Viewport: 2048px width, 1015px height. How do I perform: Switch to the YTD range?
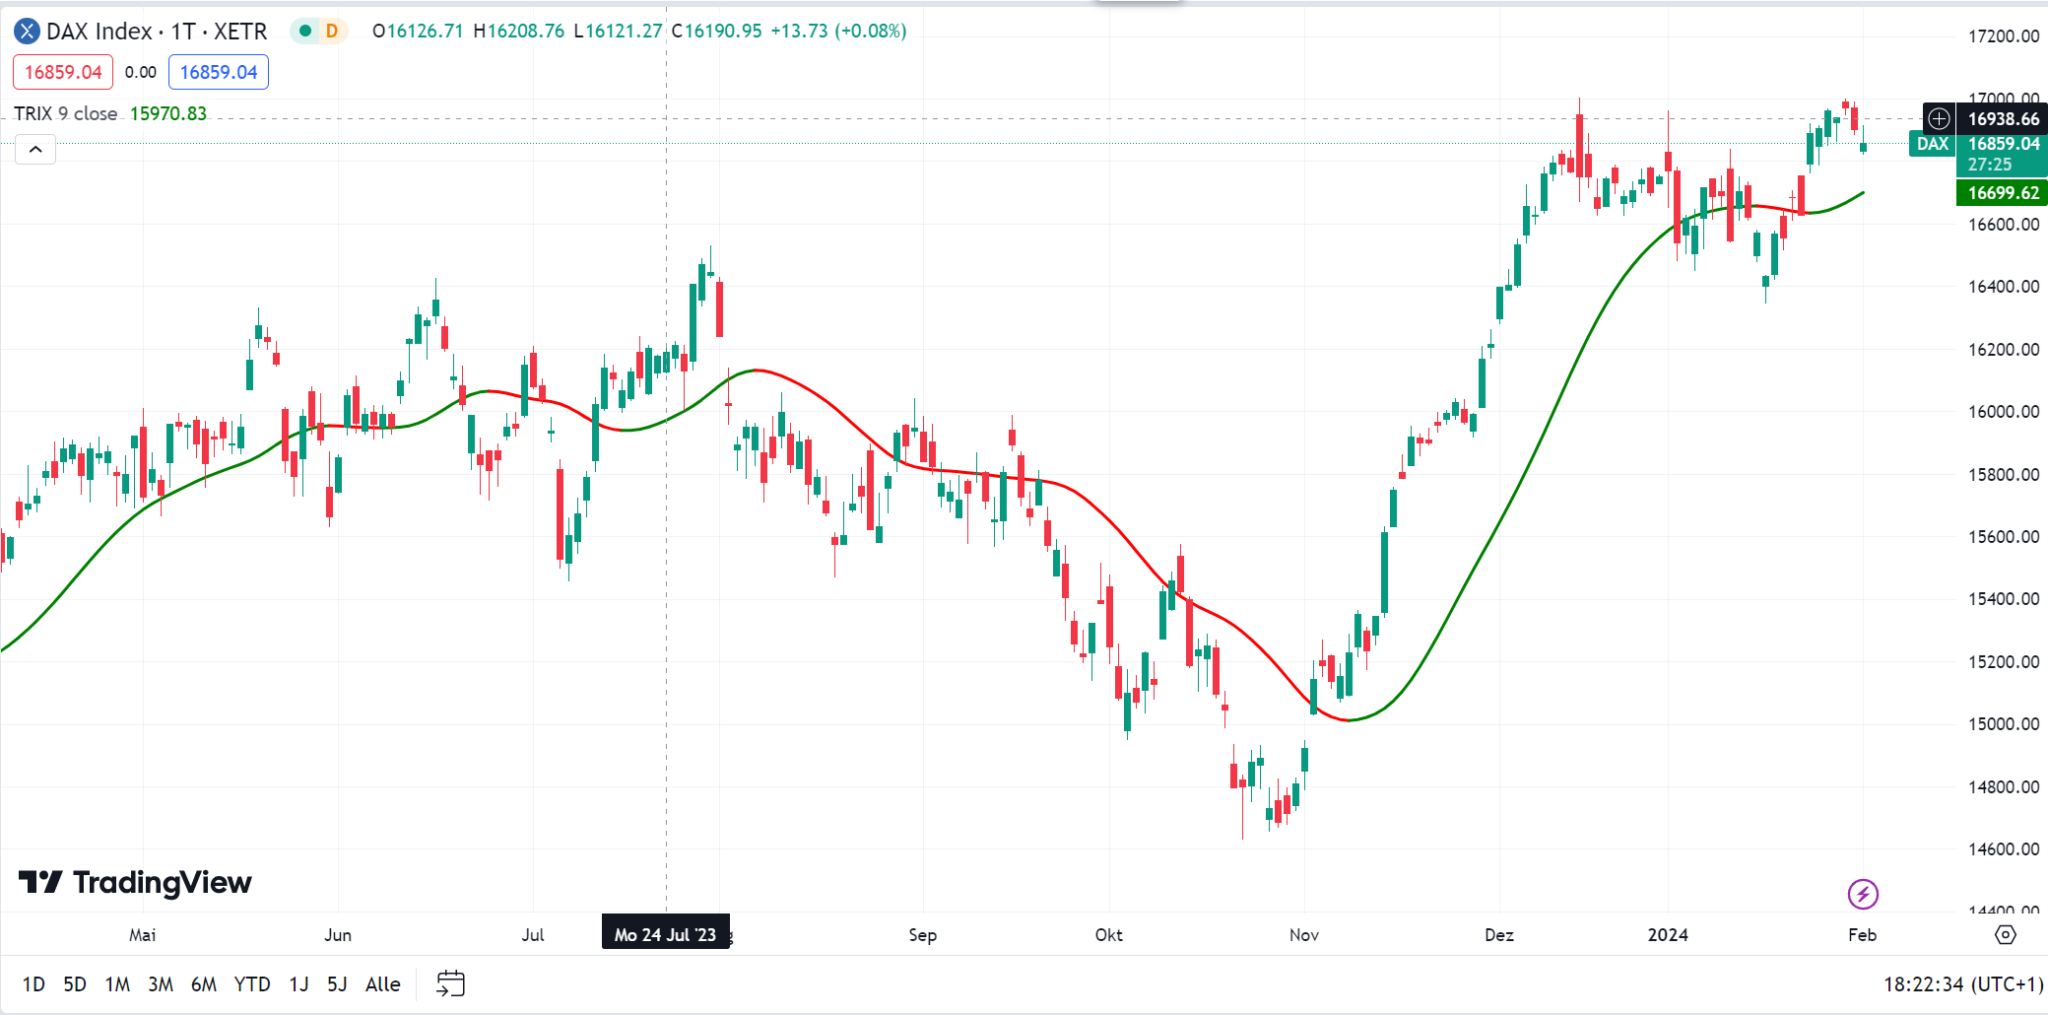254,983
